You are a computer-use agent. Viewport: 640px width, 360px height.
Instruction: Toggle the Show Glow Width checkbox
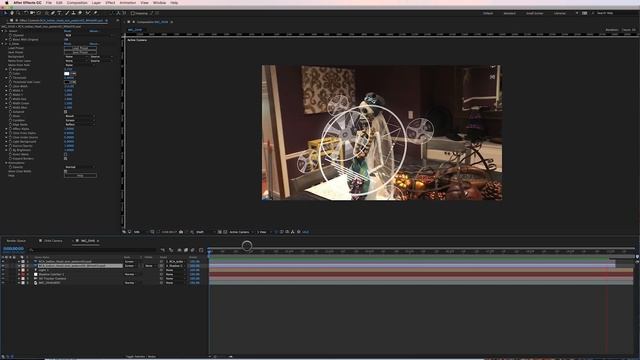pyautogui.click(x=65, y=171)
